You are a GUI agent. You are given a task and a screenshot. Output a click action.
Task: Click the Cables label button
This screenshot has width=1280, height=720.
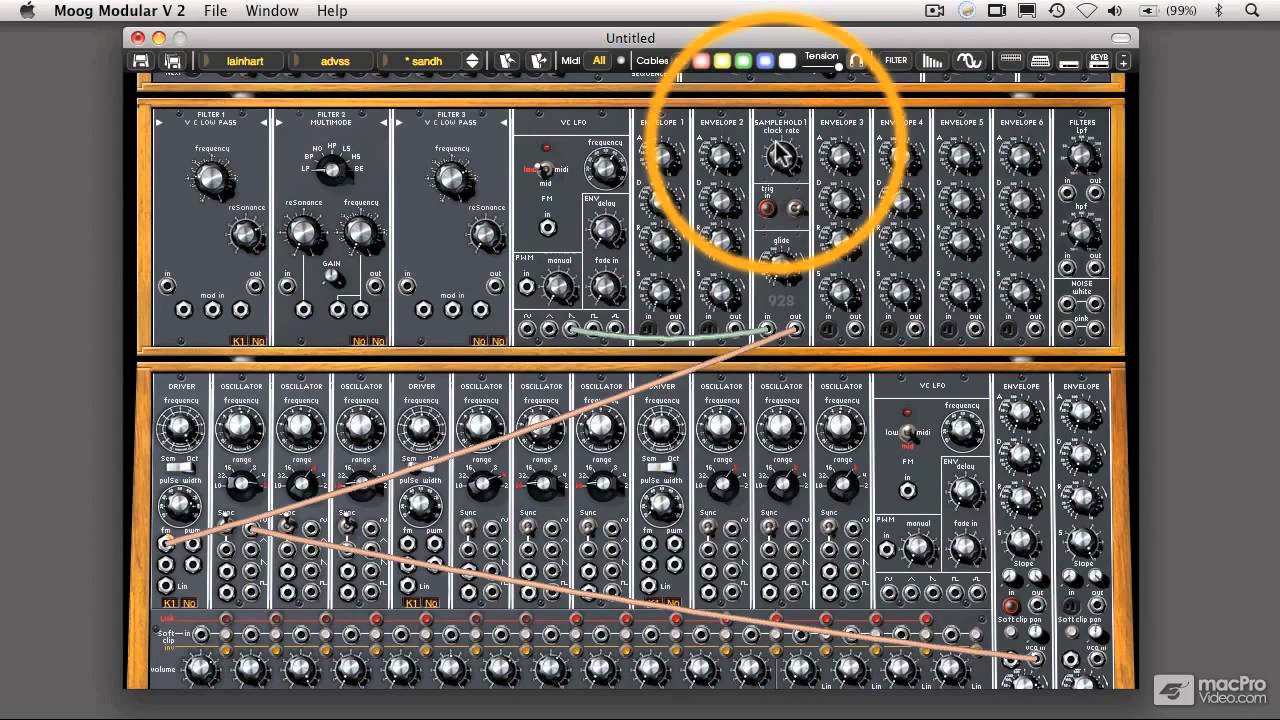tap(652, 61)
